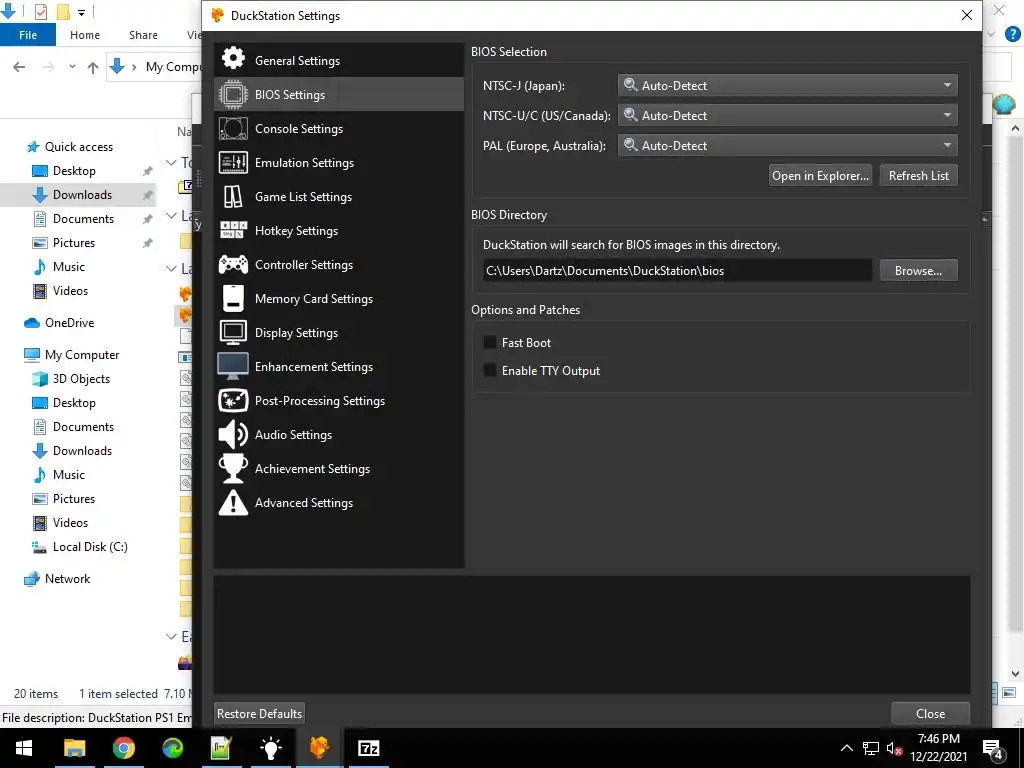Screen dimensions: 1024x768
Task: Click the network tray icon
Action: (x=871, y=748)
